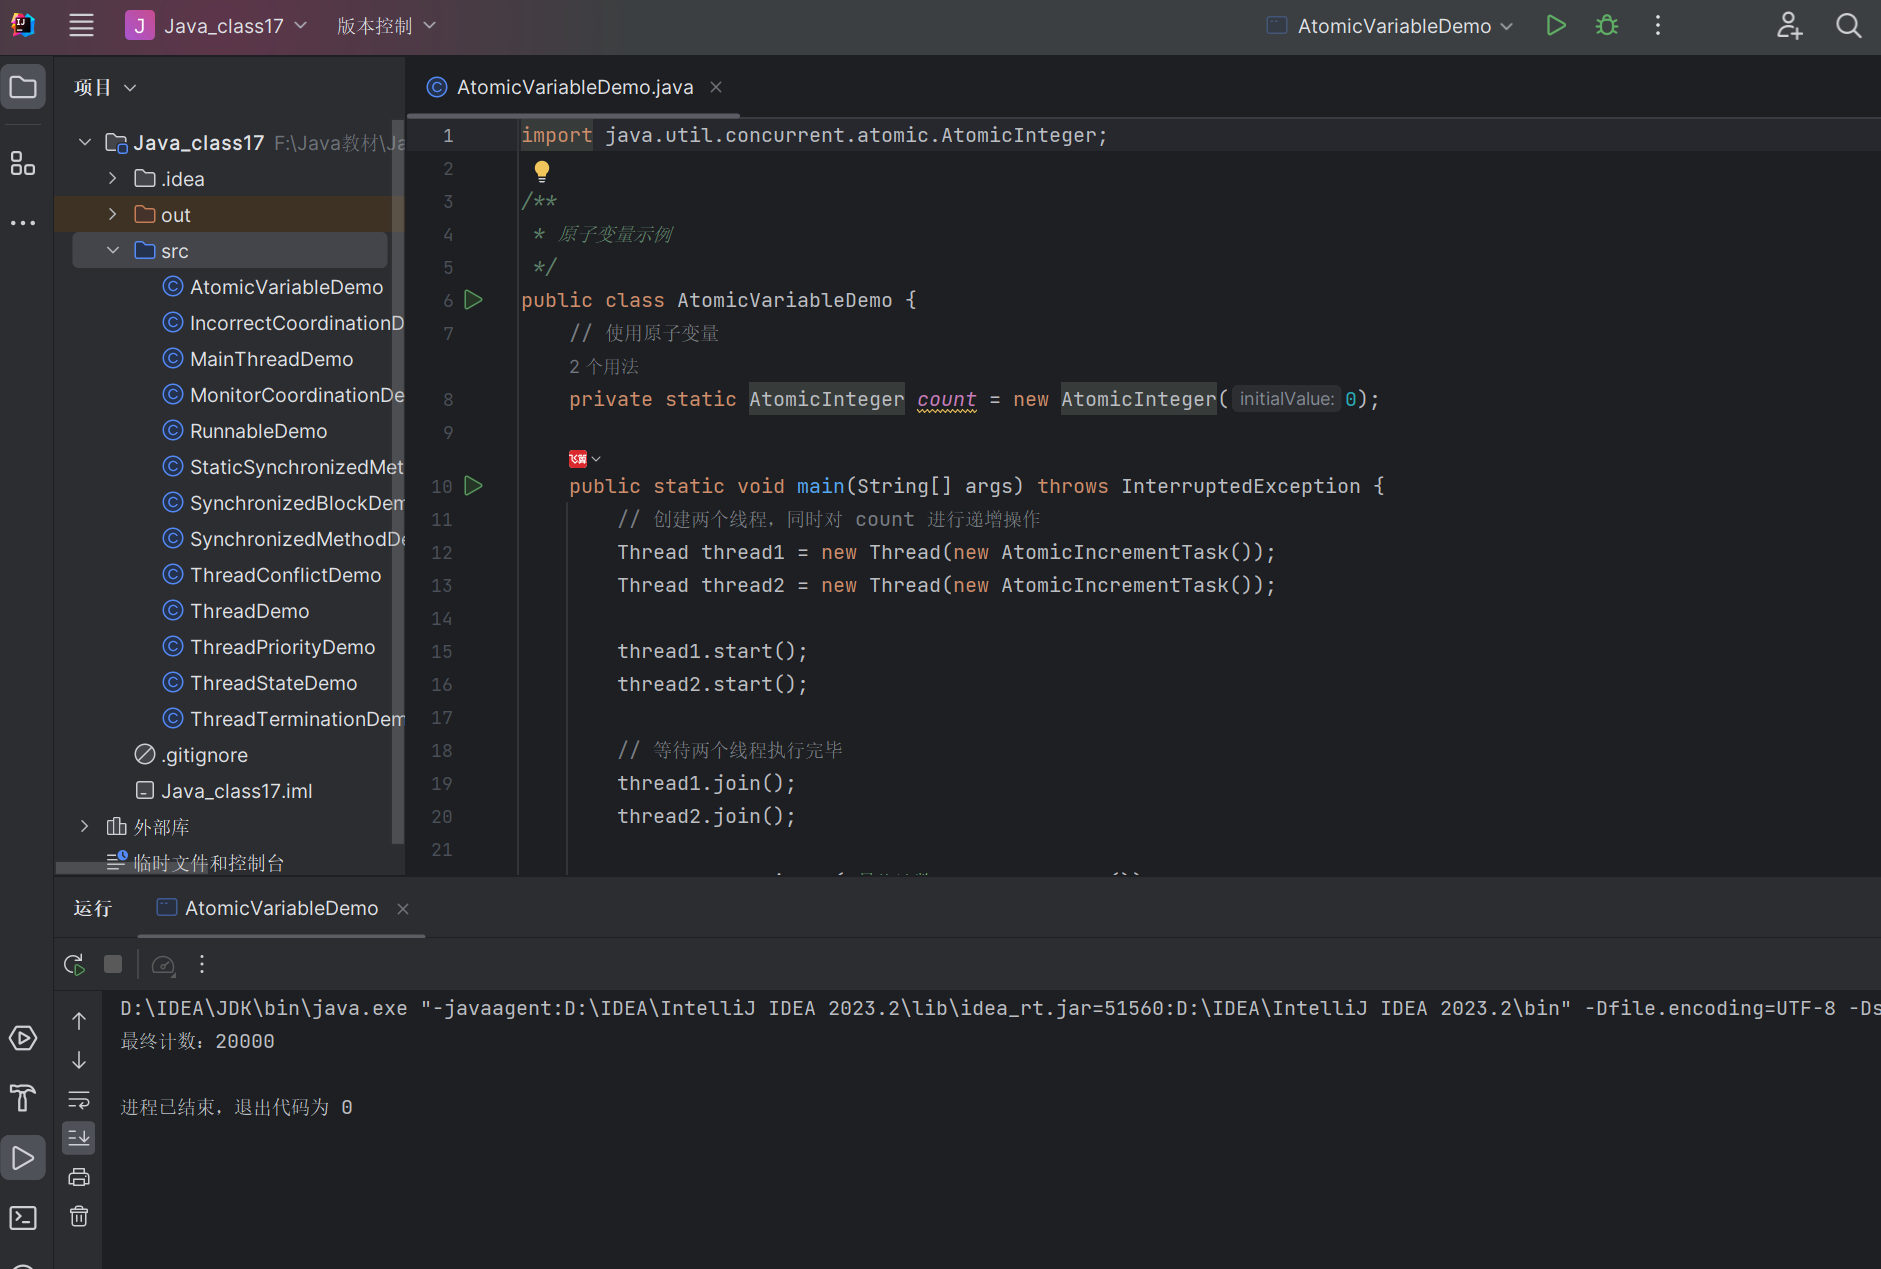Collapse the Java_class17 root folder
Viewport: 1881px width, 1269px height.
pyautogui.click(x=85, y=143)
